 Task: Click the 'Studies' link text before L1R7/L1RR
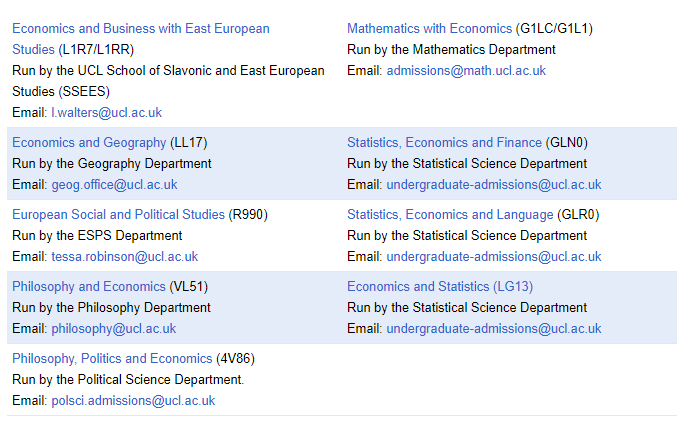pyautogui.click(x=33, y=50)
